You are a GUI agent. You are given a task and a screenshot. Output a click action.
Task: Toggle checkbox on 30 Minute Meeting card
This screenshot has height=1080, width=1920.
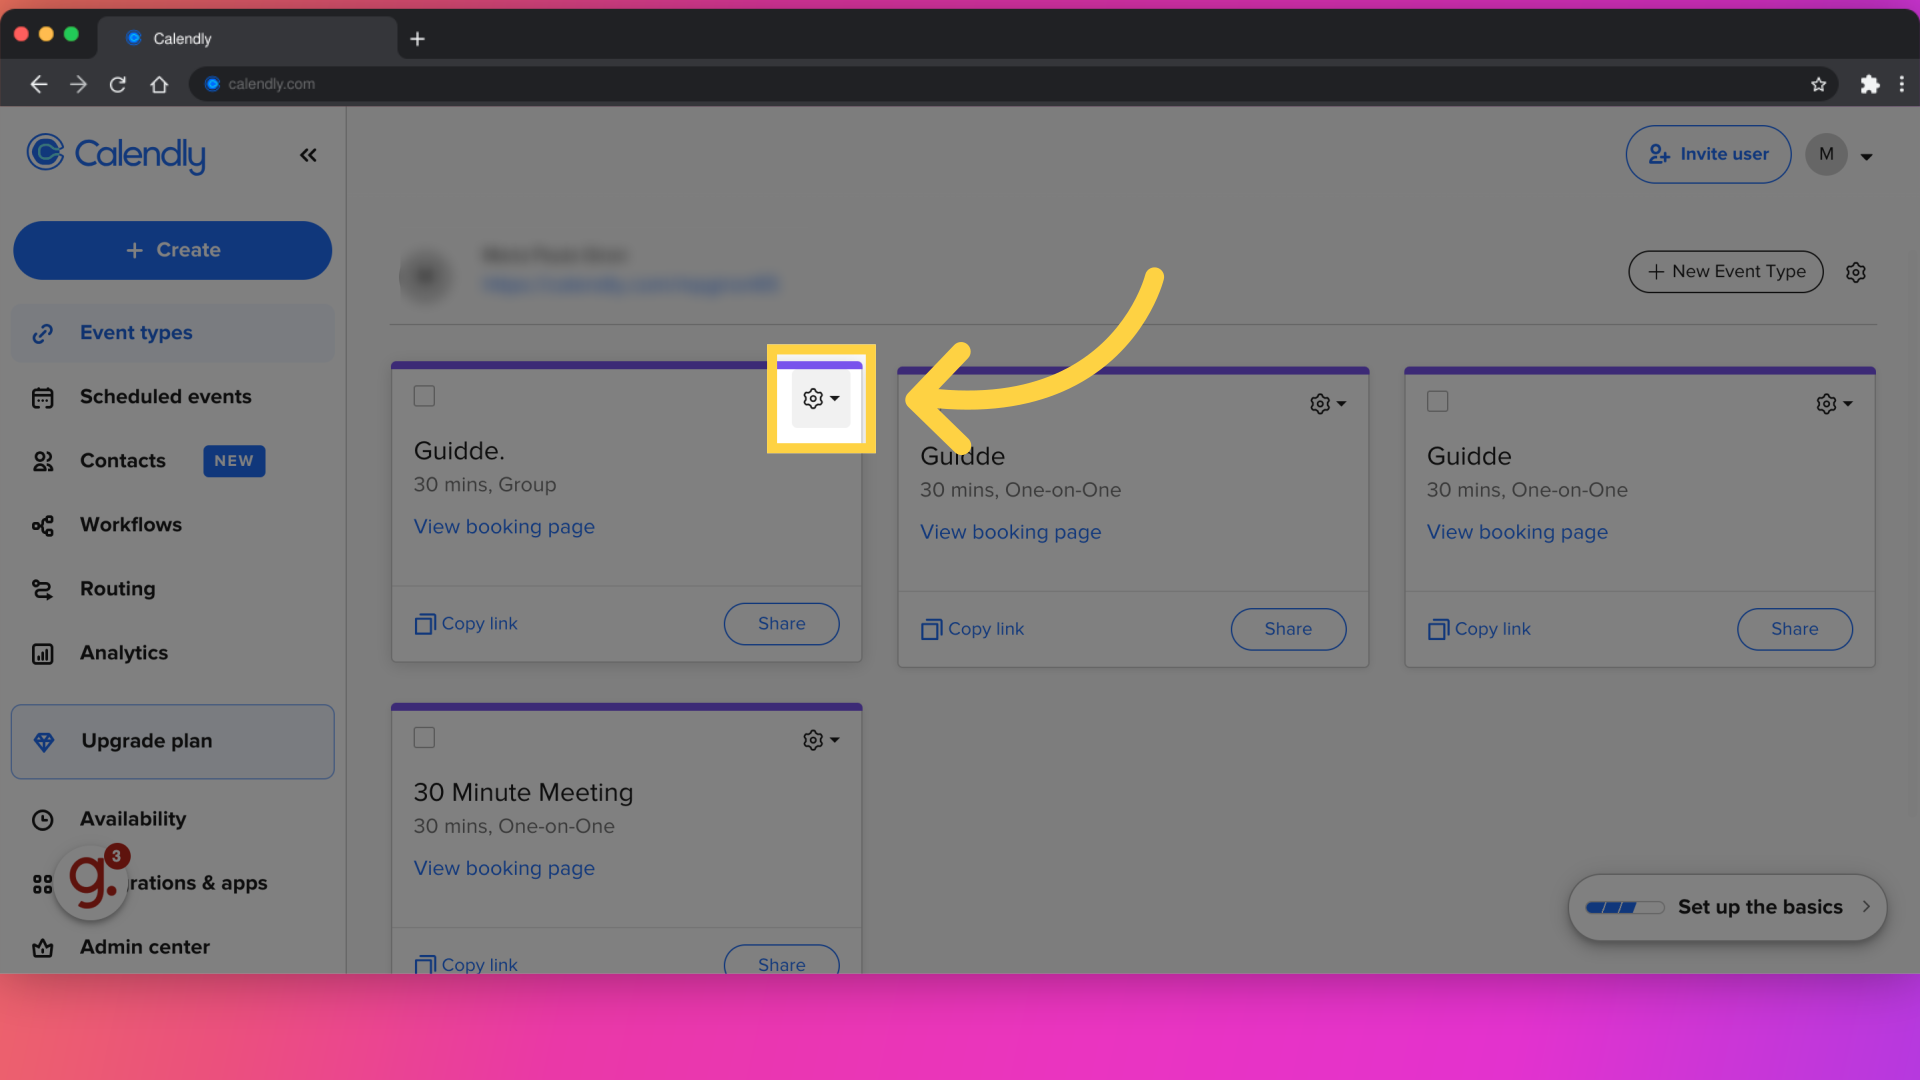coord(423,737)
